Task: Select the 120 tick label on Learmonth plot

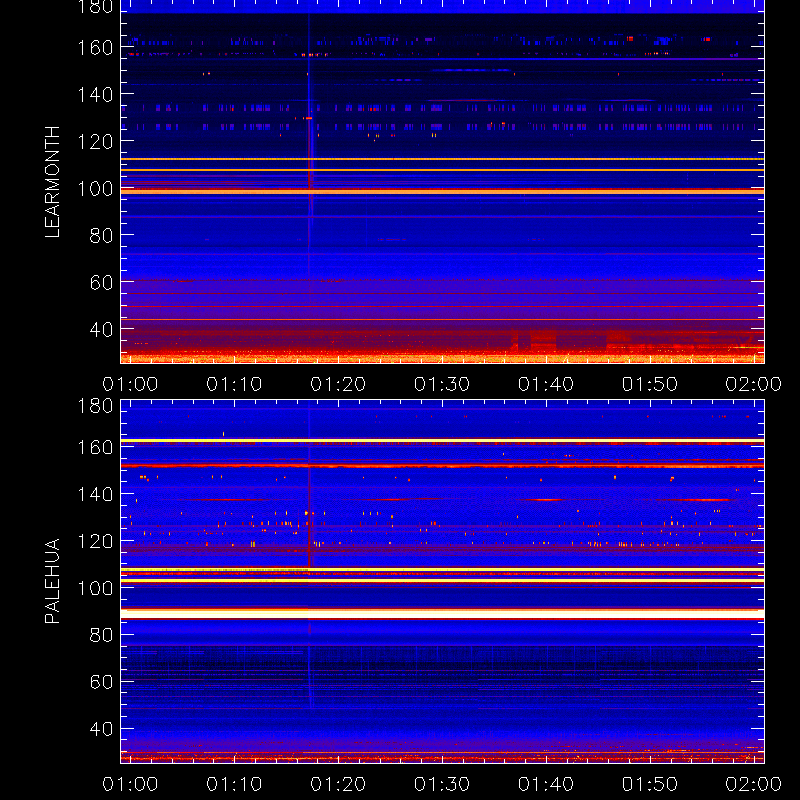Action: point(95,141)
